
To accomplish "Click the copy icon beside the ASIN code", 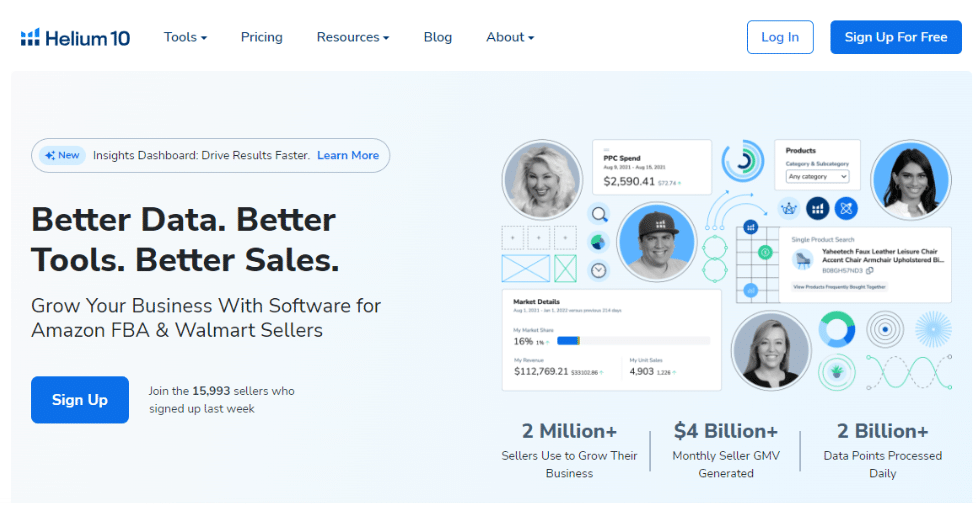I will [870, 271].
